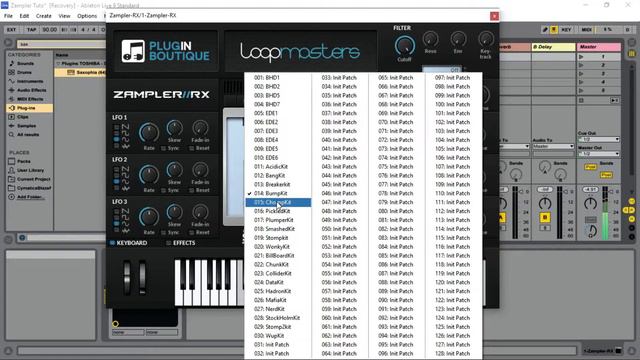Switch to the EFFECTS tab
Viewport: 640px width, 360px height.
180,243
